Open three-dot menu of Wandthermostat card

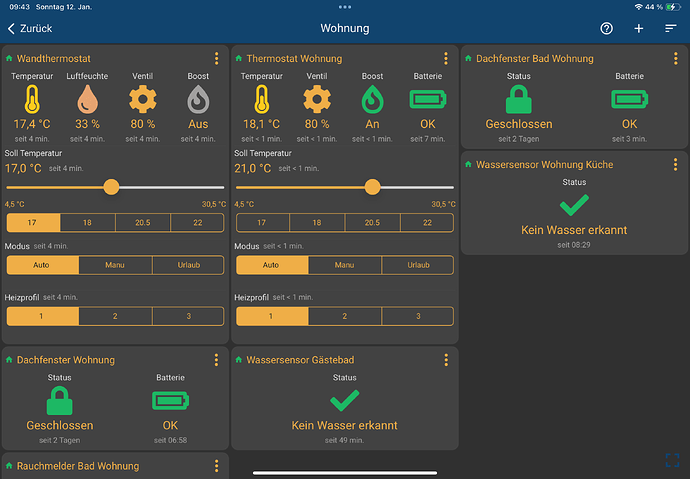coord(217,59)
